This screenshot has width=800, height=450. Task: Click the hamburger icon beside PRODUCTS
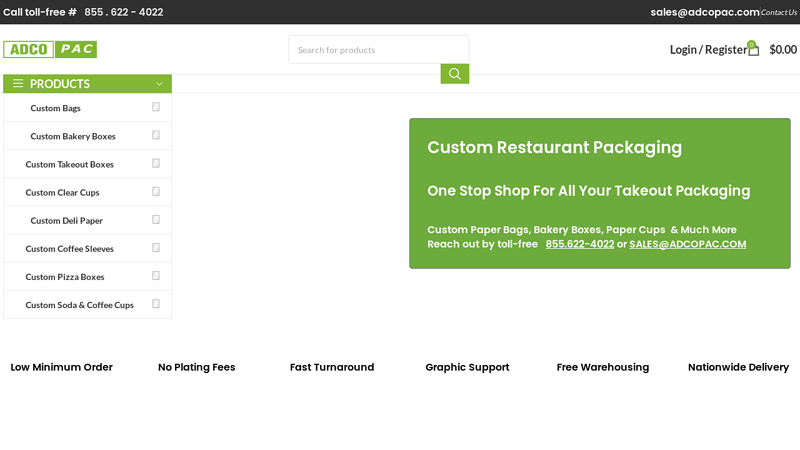coord(18,83)
